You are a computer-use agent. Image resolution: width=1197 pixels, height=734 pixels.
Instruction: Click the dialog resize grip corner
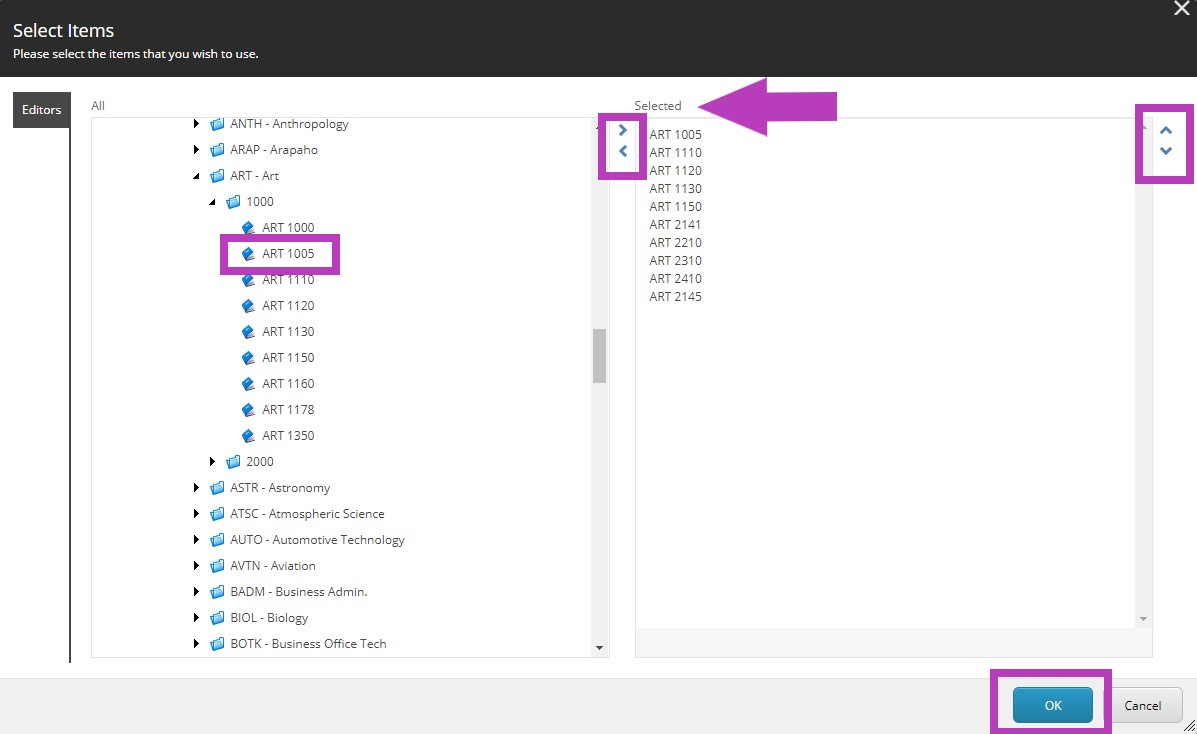[1189, 726]
